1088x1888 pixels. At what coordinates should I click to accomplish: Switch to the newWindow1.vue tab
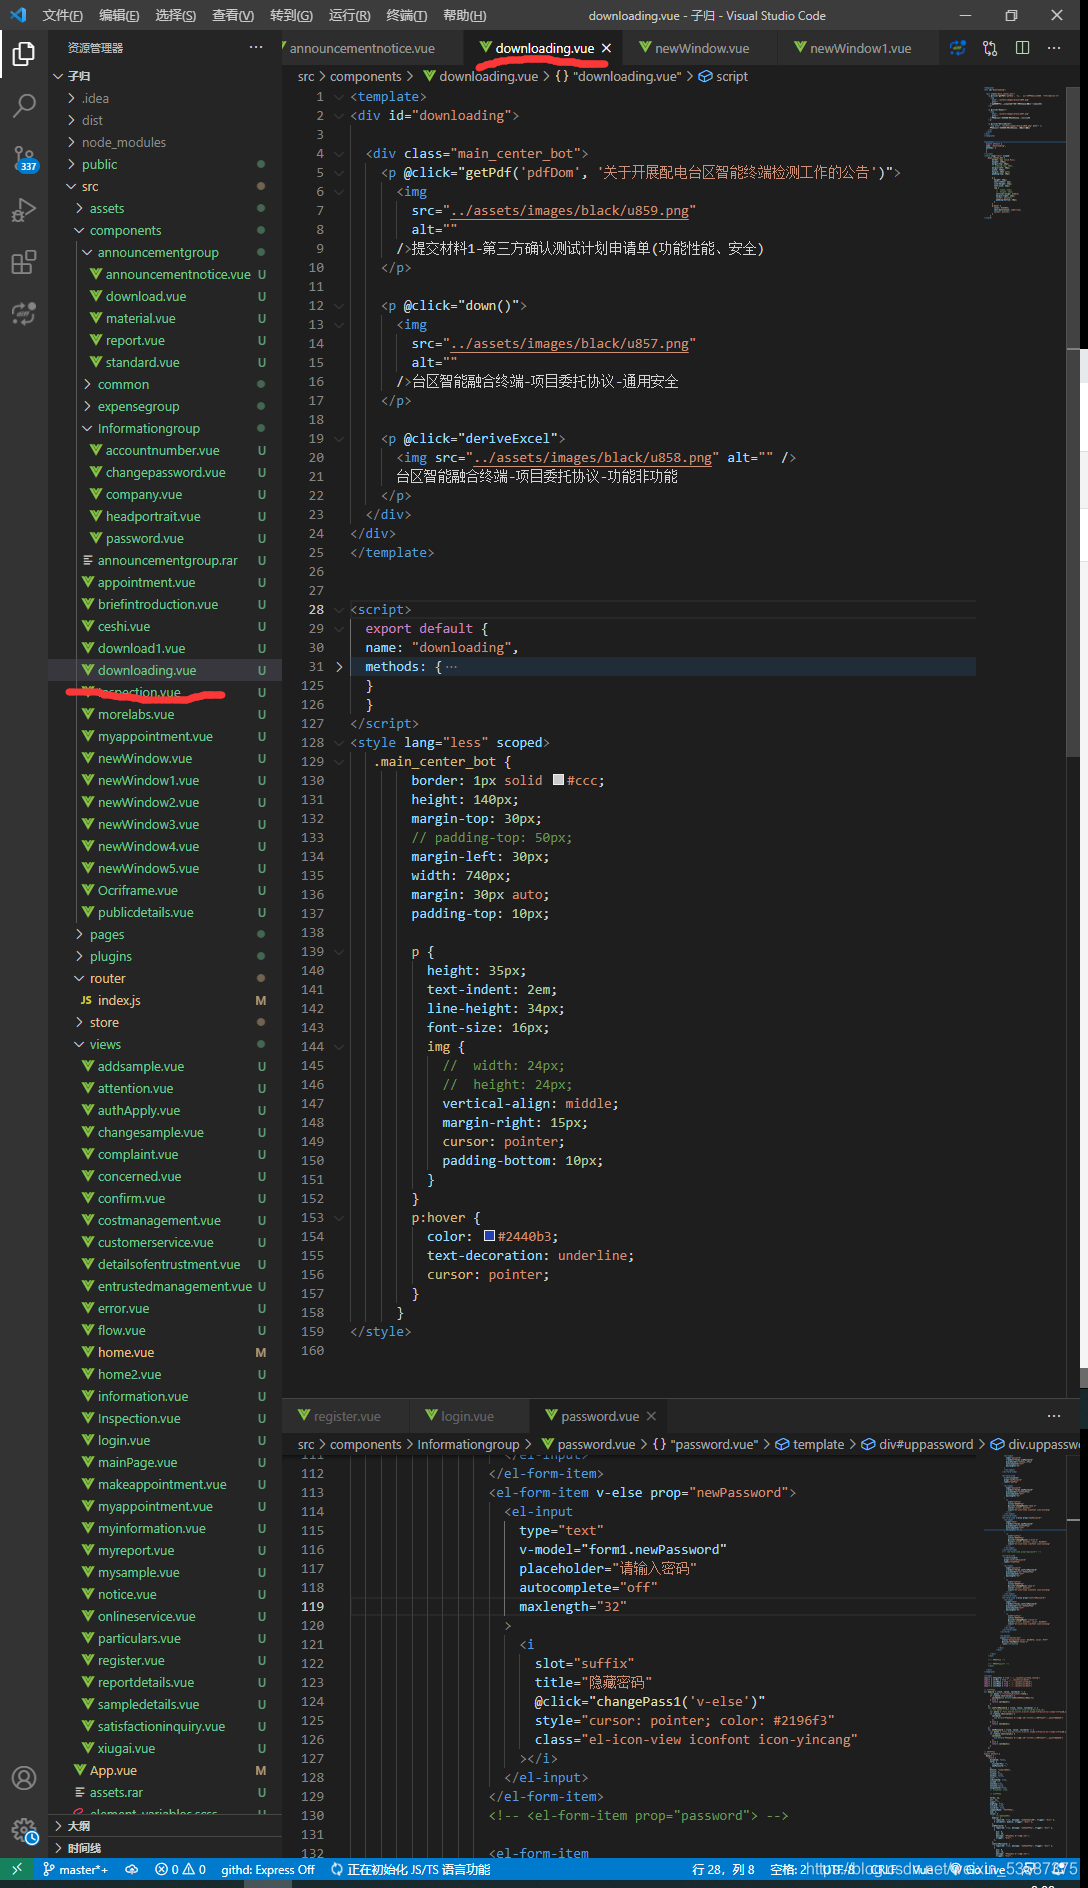coord(860,48)
